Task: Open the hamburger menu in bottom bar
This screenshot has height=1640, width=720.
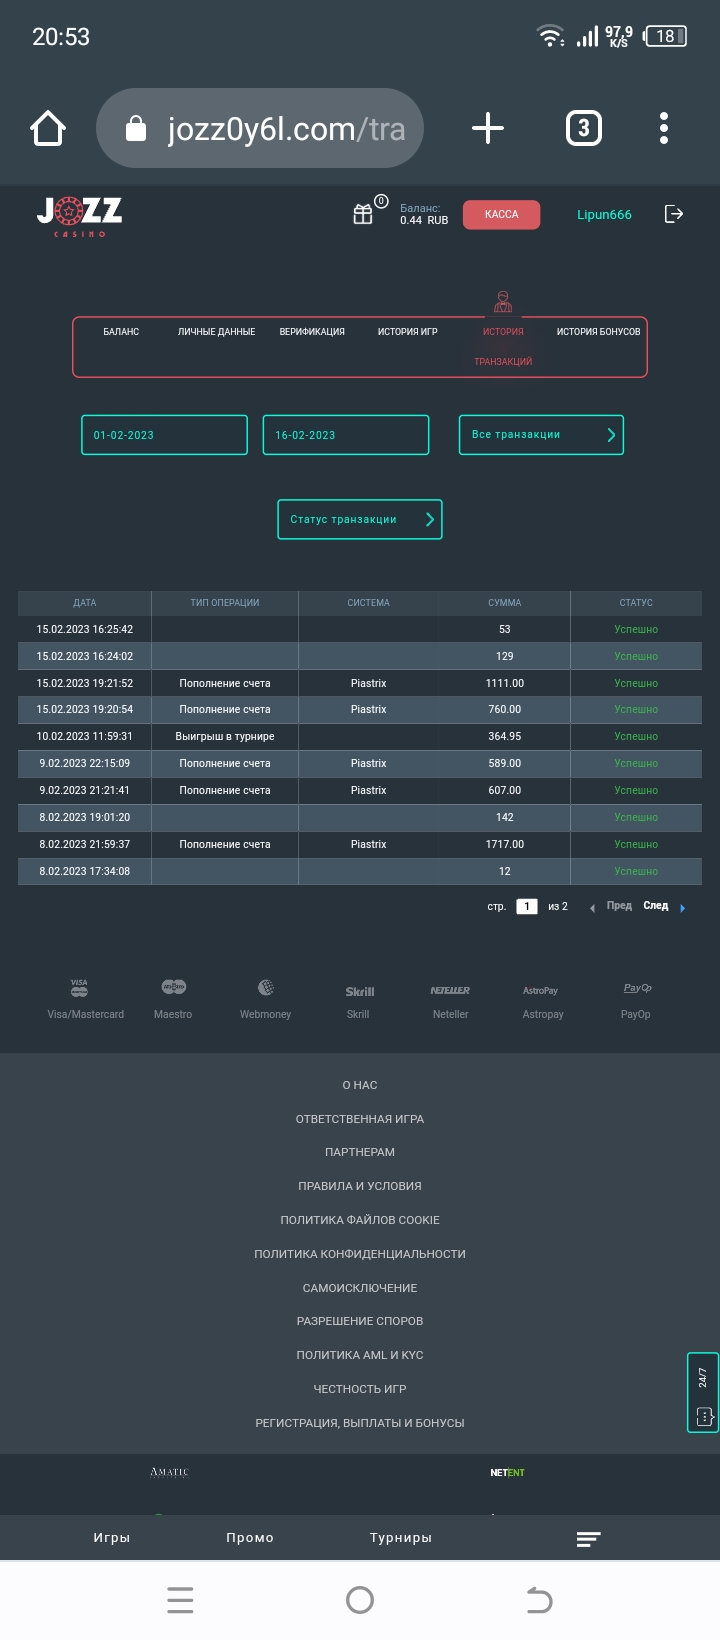Action: tap(589, 1539)
